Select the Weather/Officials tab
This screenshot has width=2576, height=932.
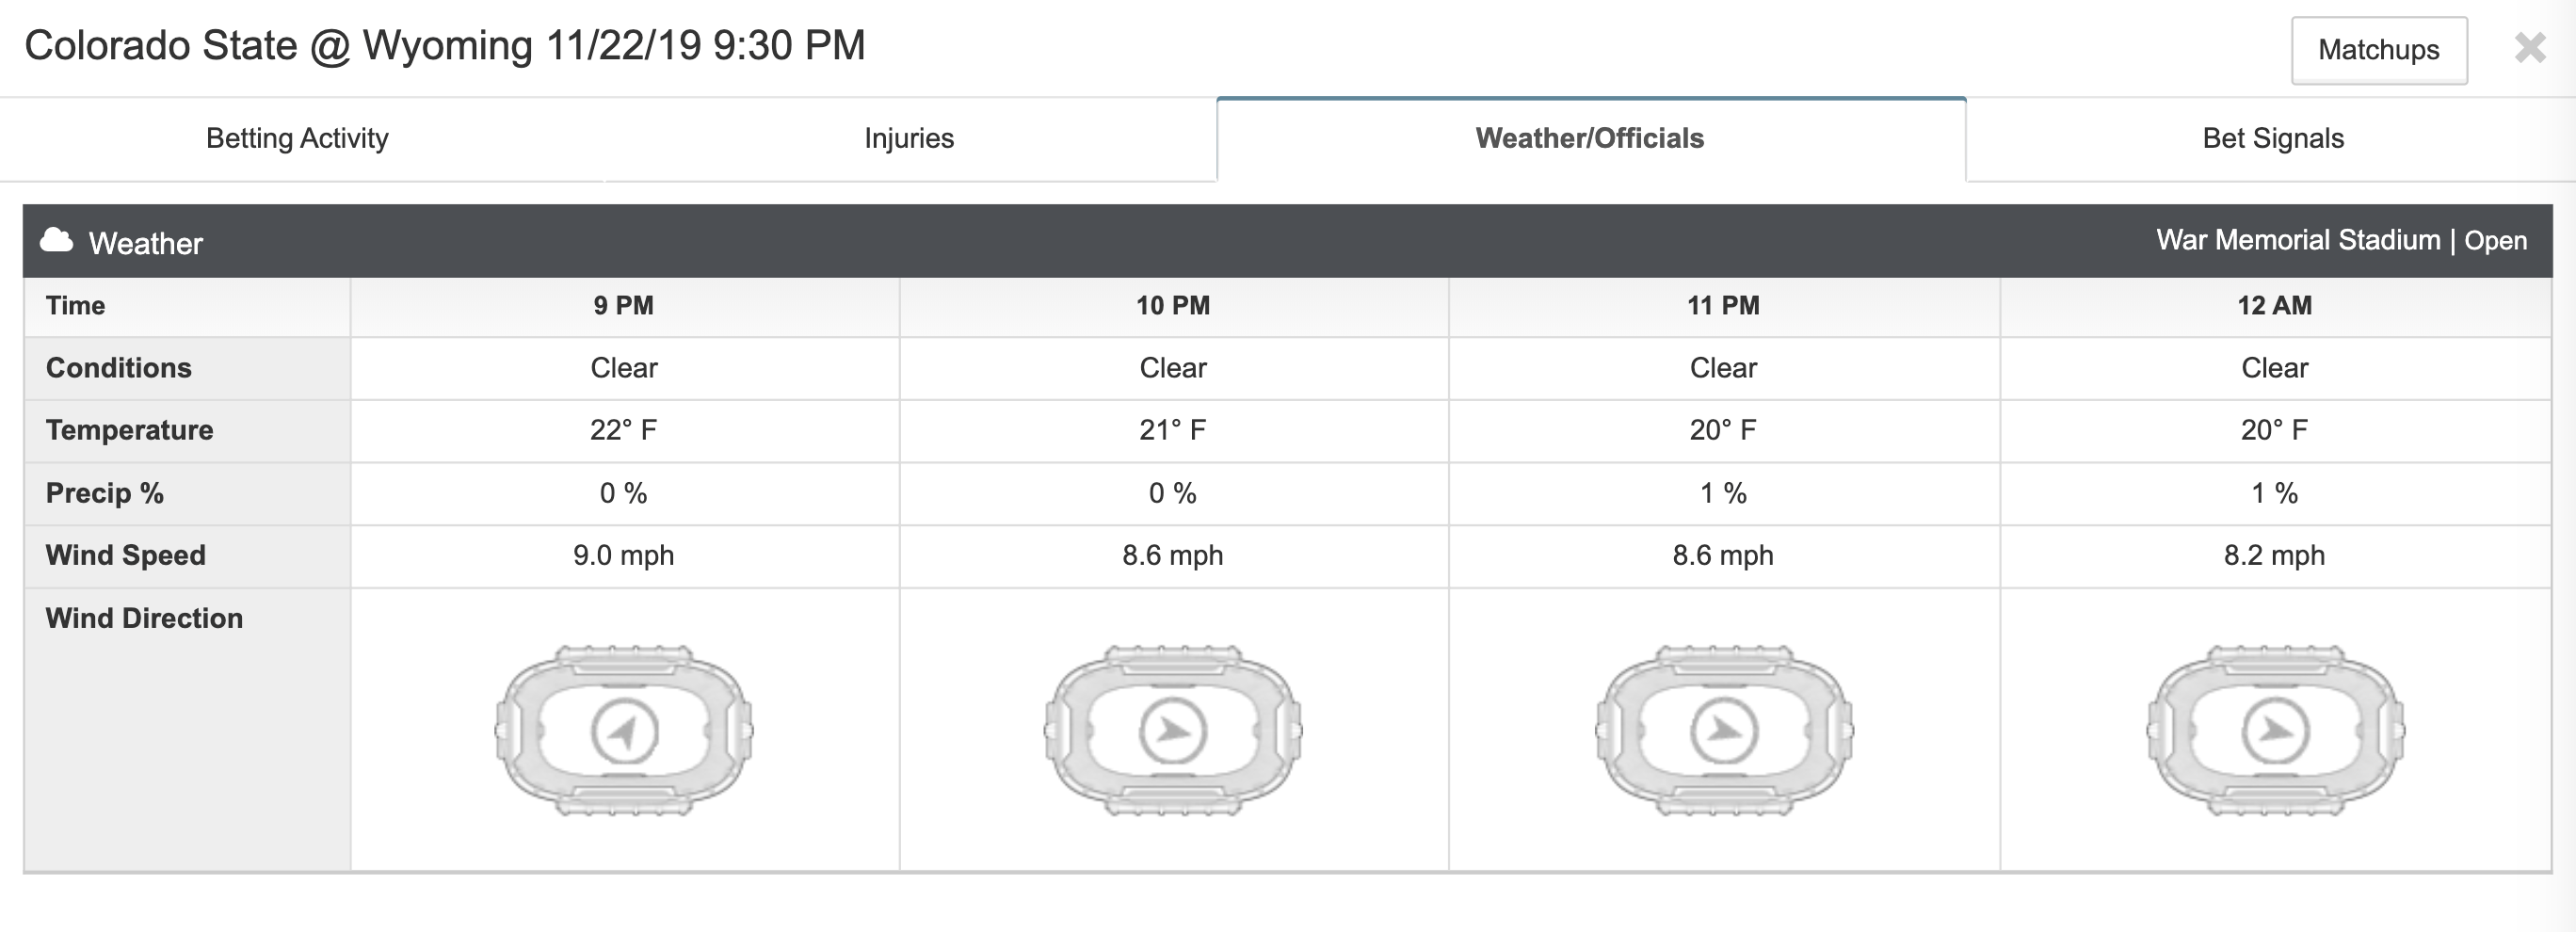[x=1590, y=138]
